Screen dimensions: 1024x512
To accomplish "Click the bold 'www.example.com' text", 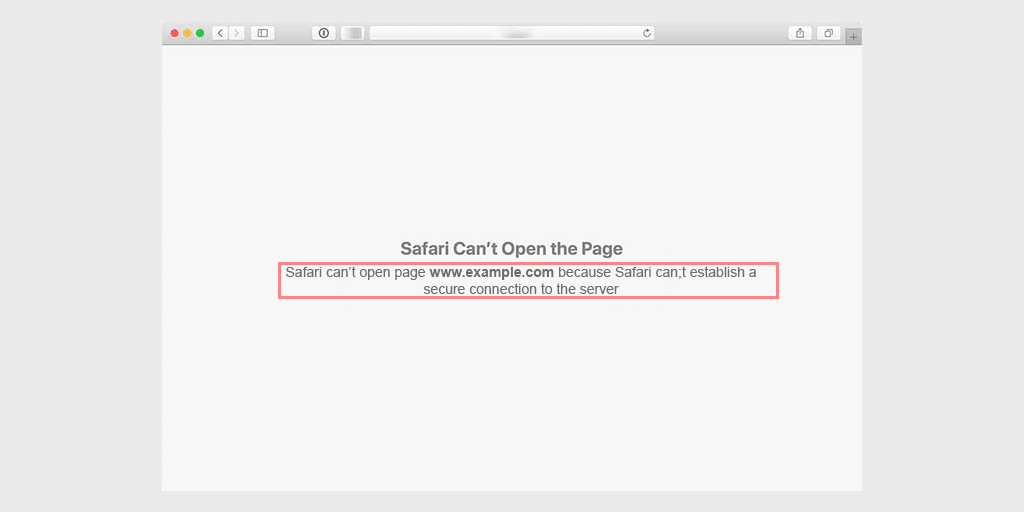I will coord(492,272).
